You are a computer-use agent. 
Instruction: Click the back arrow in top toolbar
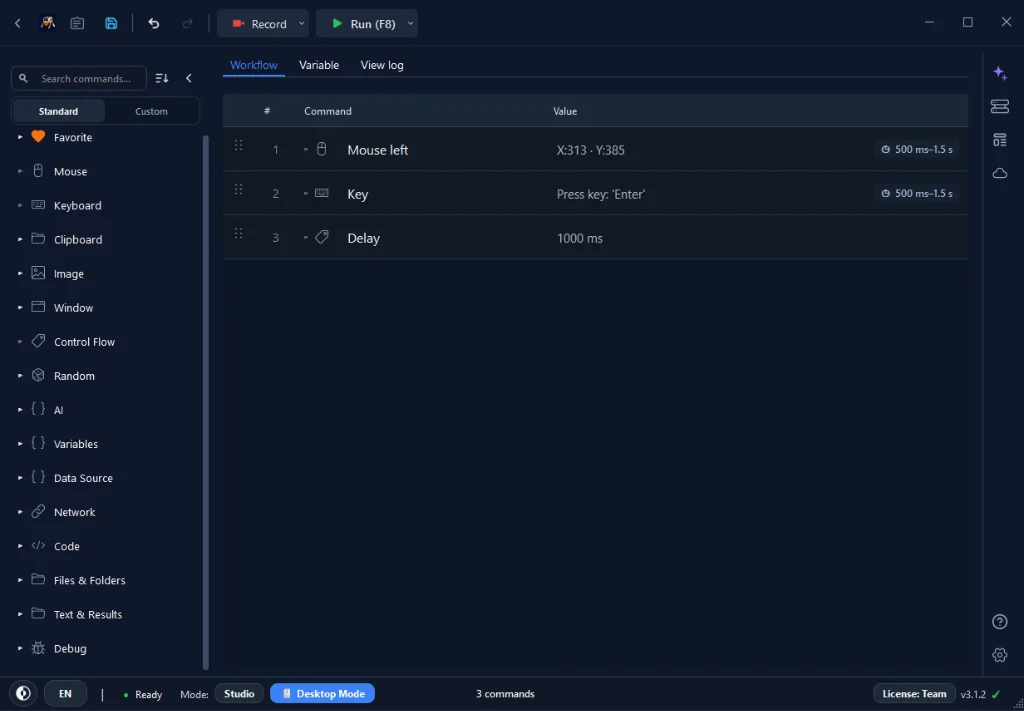[18, 24]
